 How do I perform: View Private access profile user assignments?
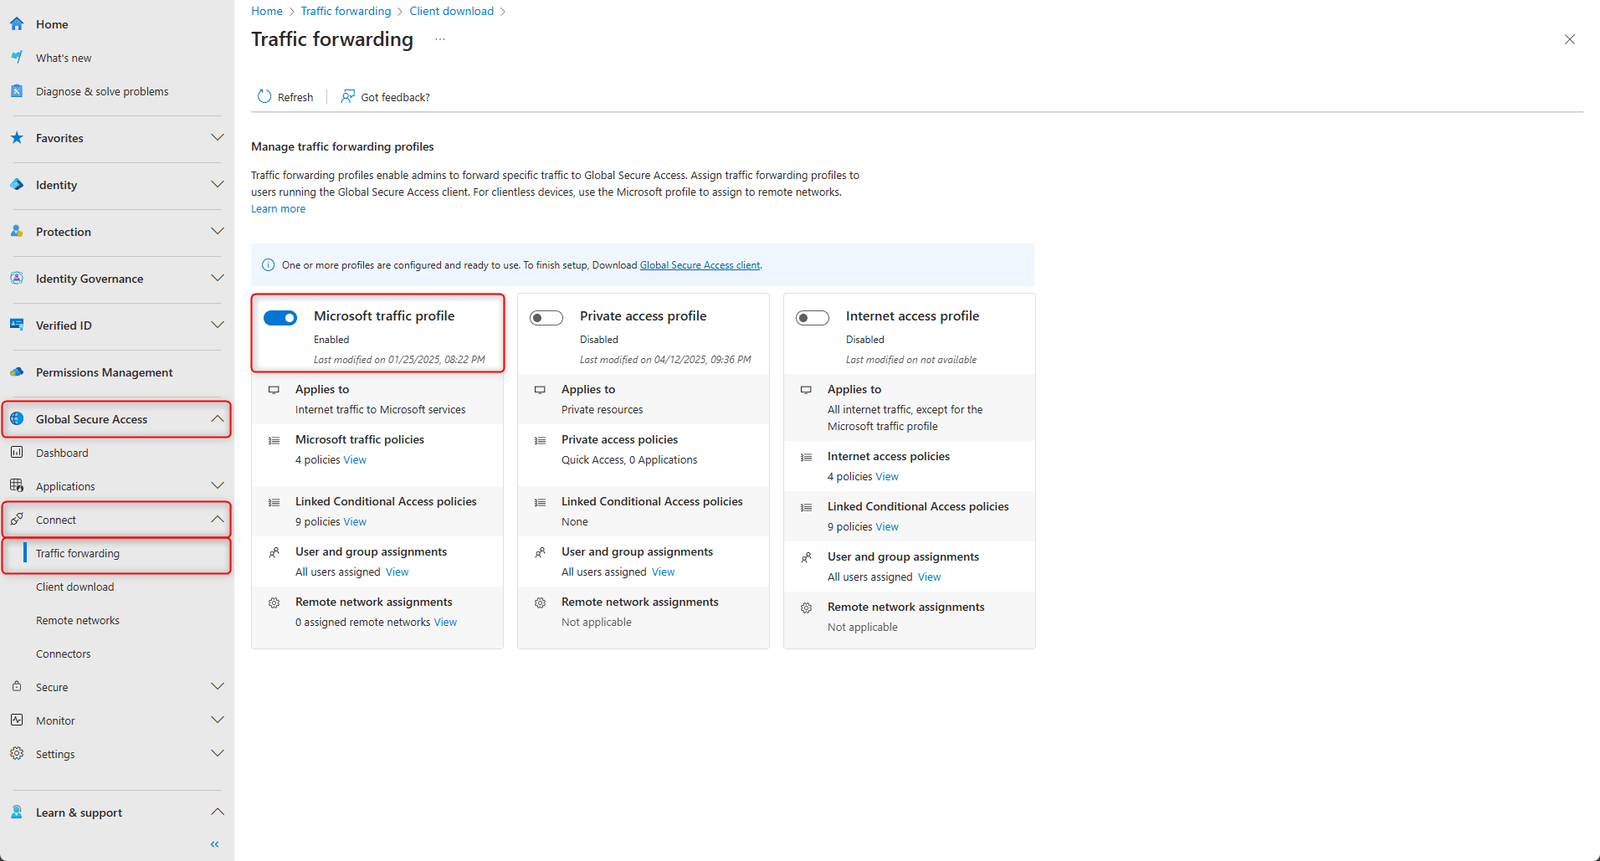pos(663,572)
